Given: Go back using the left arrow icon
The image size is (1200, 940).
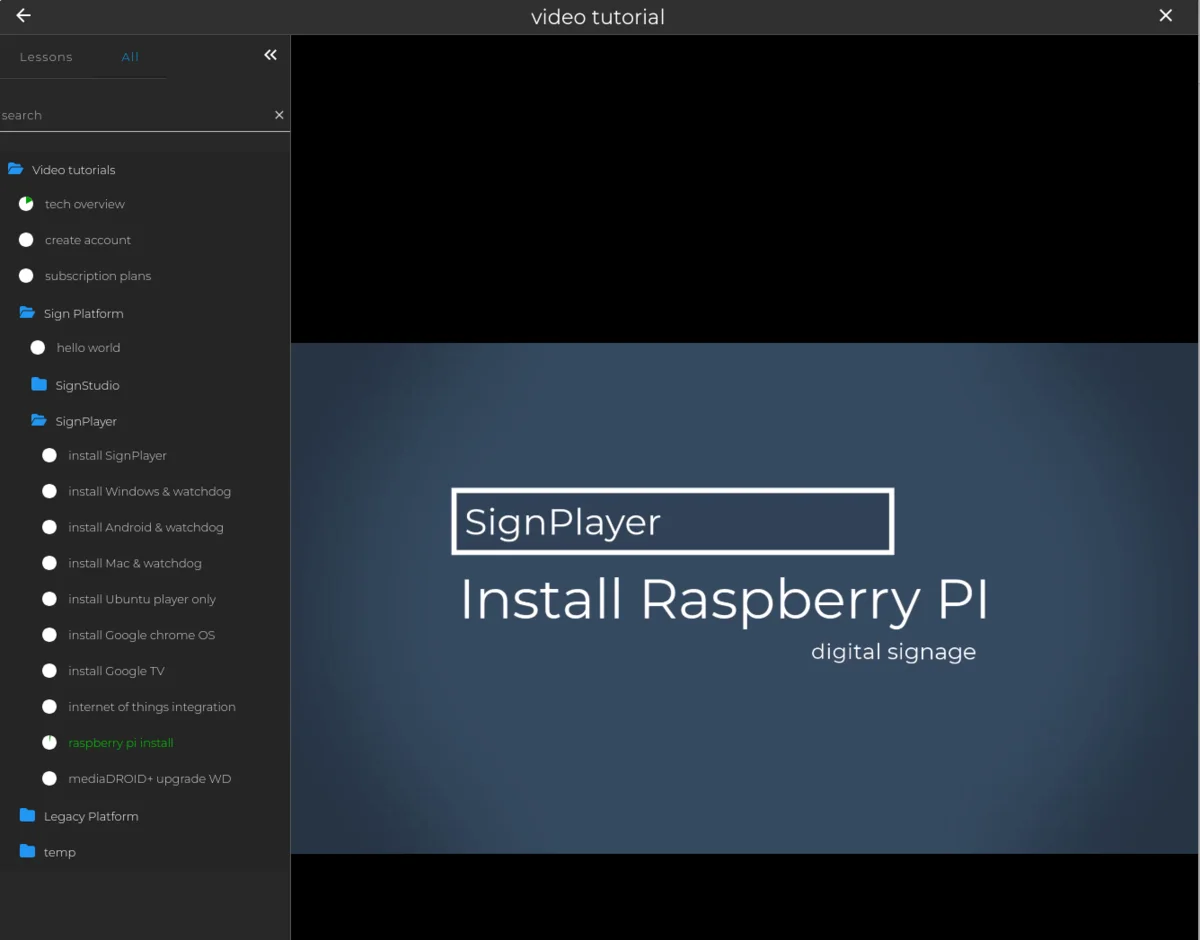Looking at the screenshot, I should click(x=24, y=16).
